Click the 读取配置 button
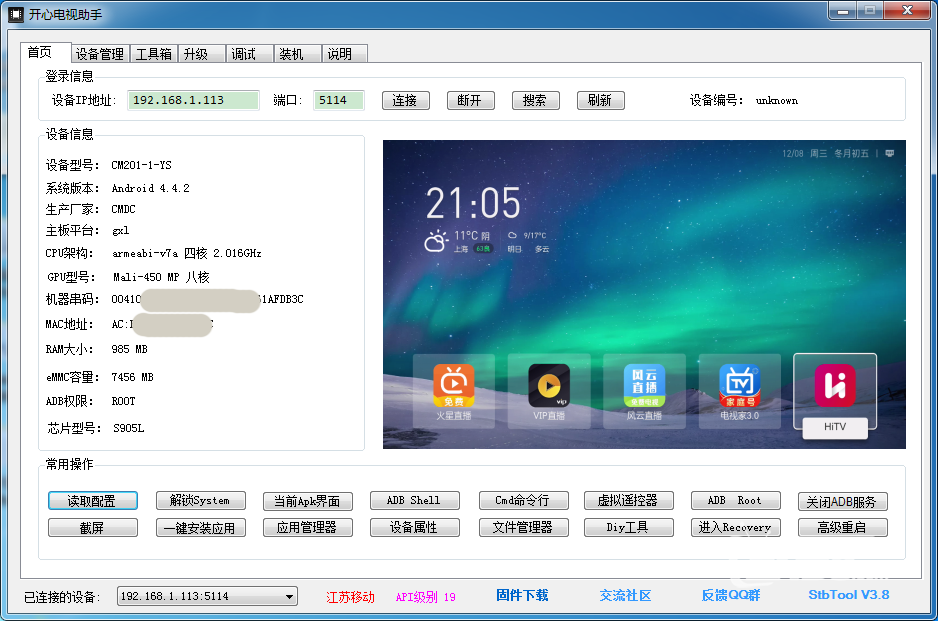Viewport: 938px width, 621px height. pyautogui.click(x=93, y=501)
